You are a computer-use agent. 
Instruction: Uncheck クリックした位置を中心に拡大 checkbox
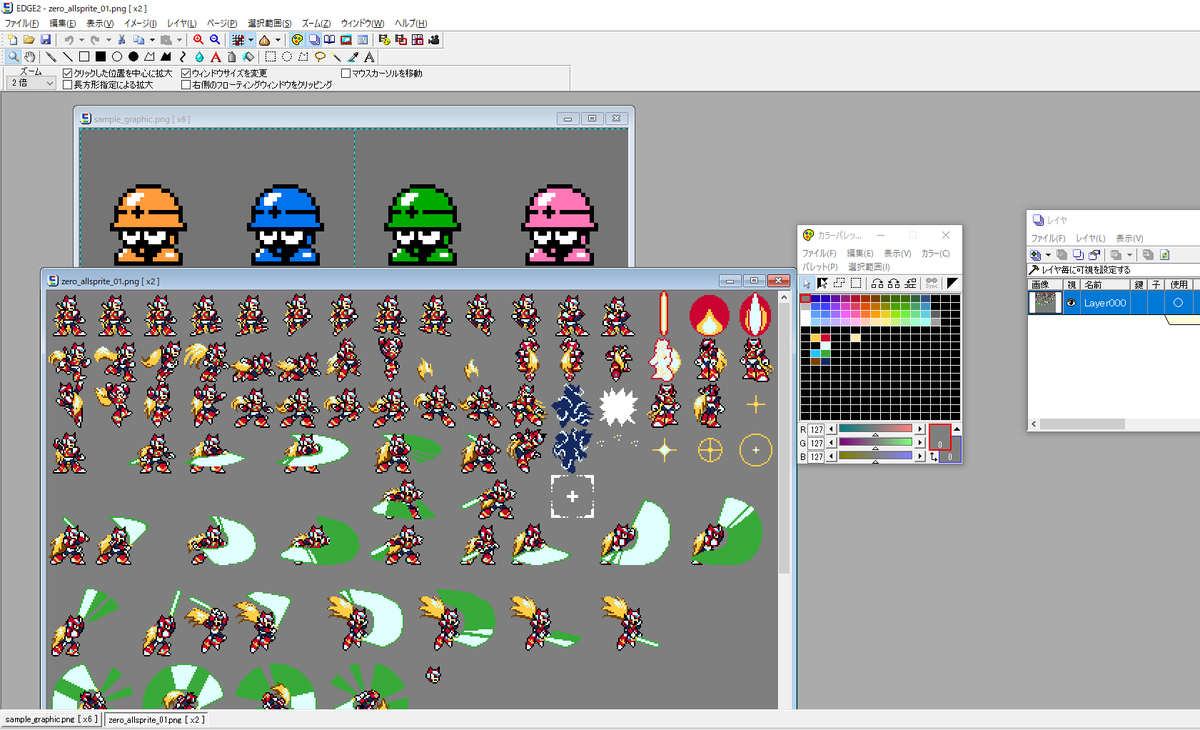68,73
